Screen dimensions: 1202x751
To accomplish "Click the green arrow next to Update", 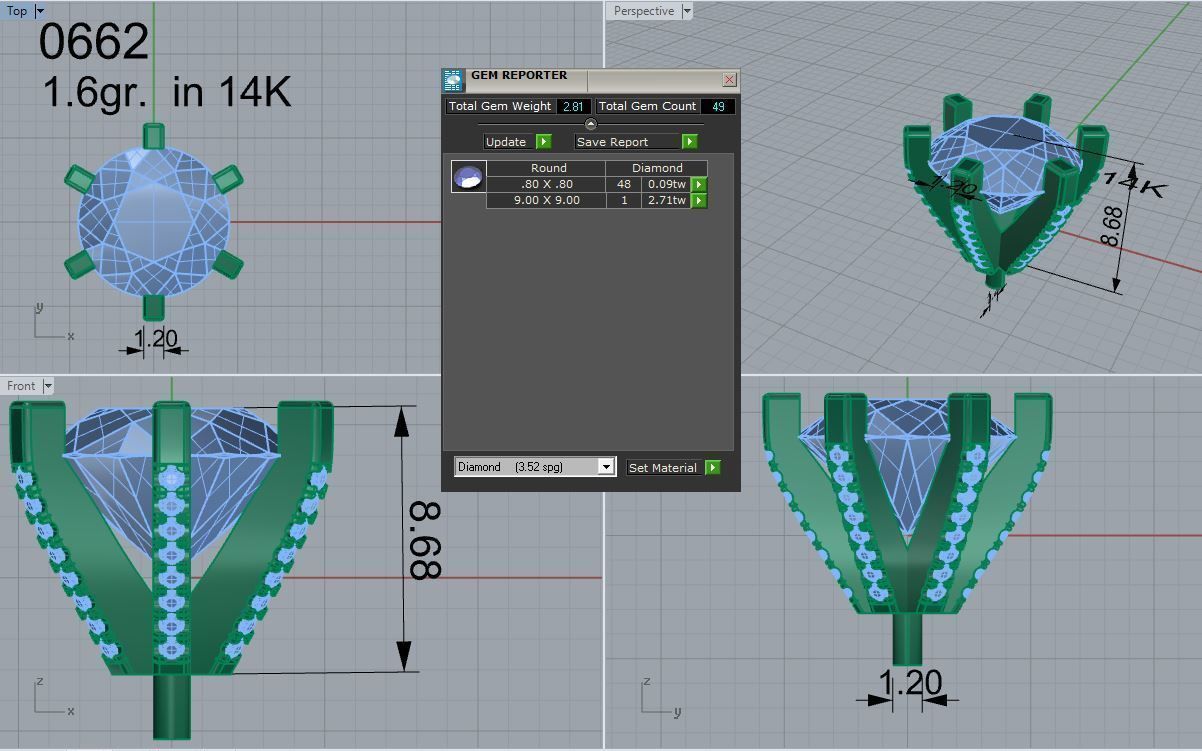I will tap(543, 141).
